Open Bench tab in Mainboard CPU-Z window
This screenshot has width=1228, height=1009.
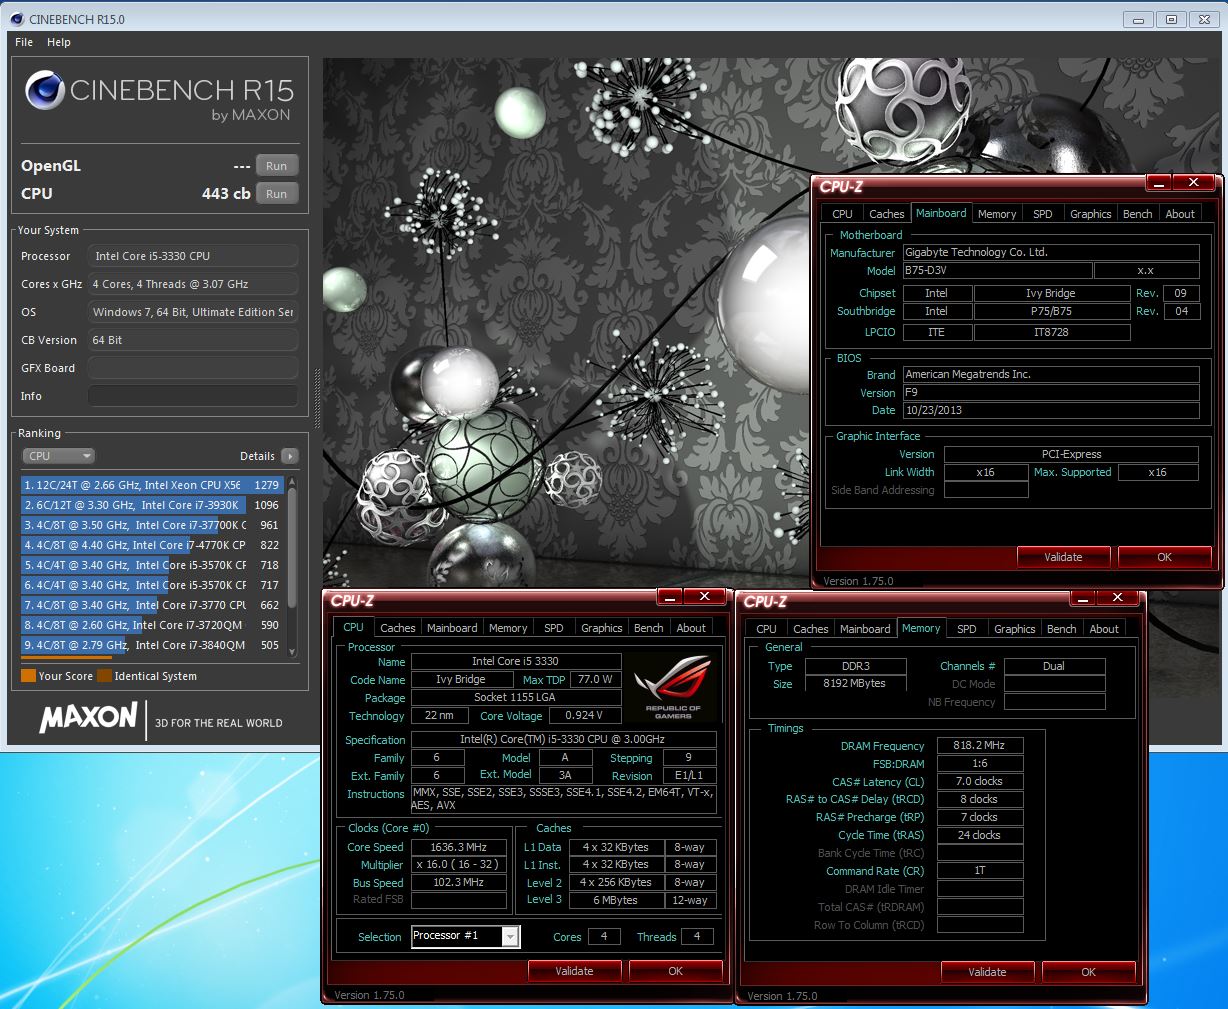(1138, 214)
